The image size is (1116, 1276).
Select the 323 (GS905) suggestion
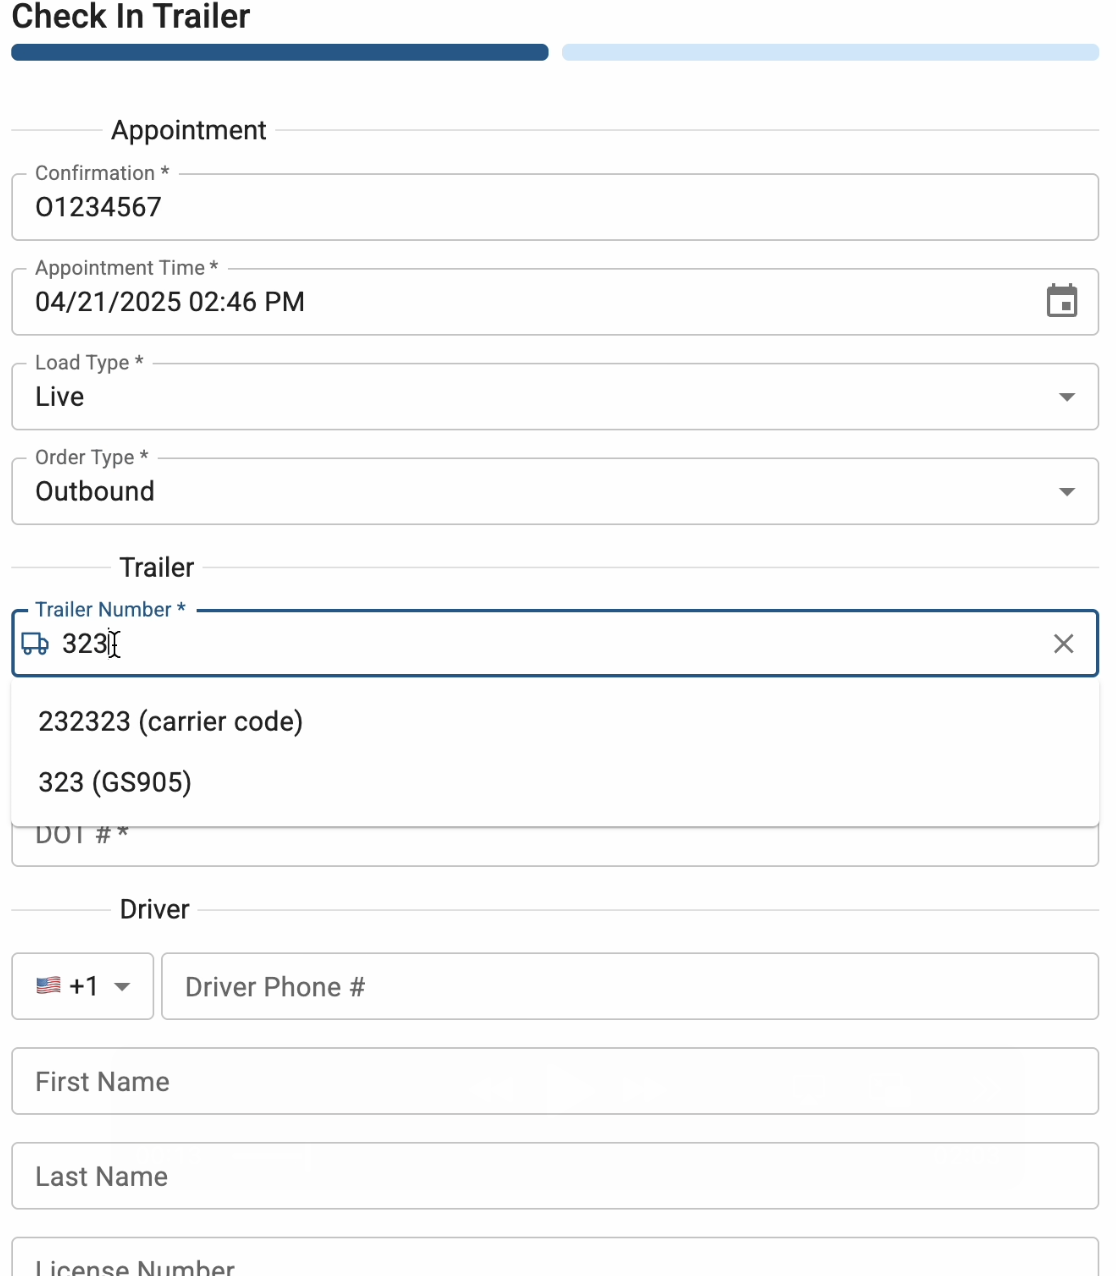[555, 782]
